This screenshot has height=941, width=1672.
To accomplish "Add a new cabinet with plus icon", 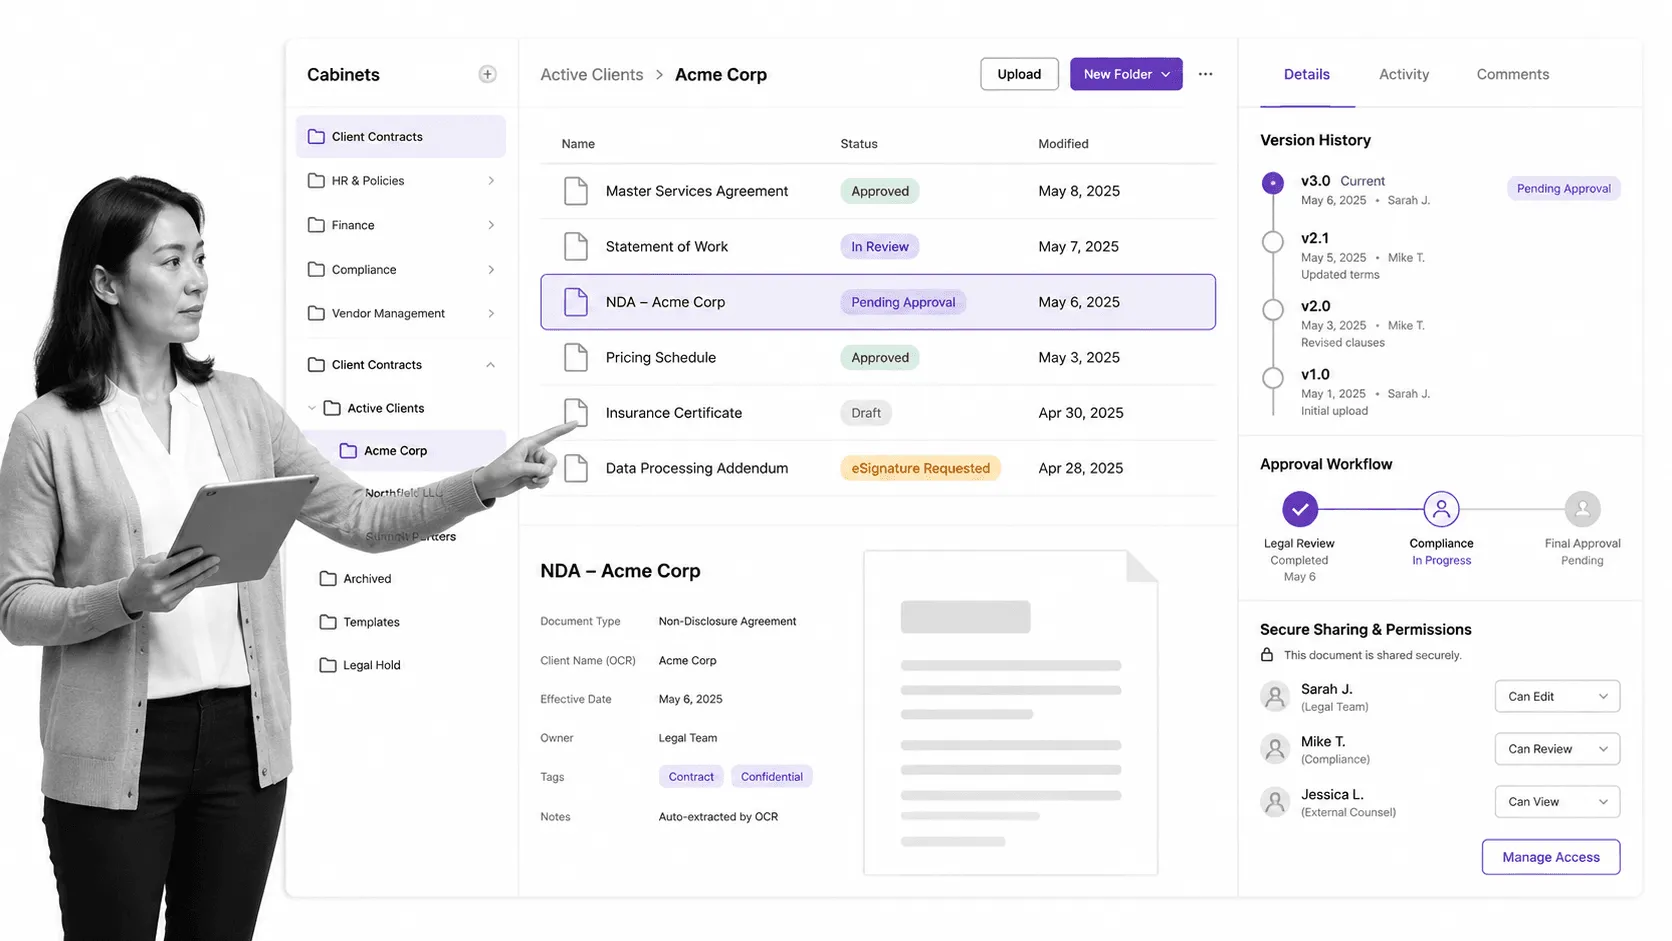I will pos(487,74).
